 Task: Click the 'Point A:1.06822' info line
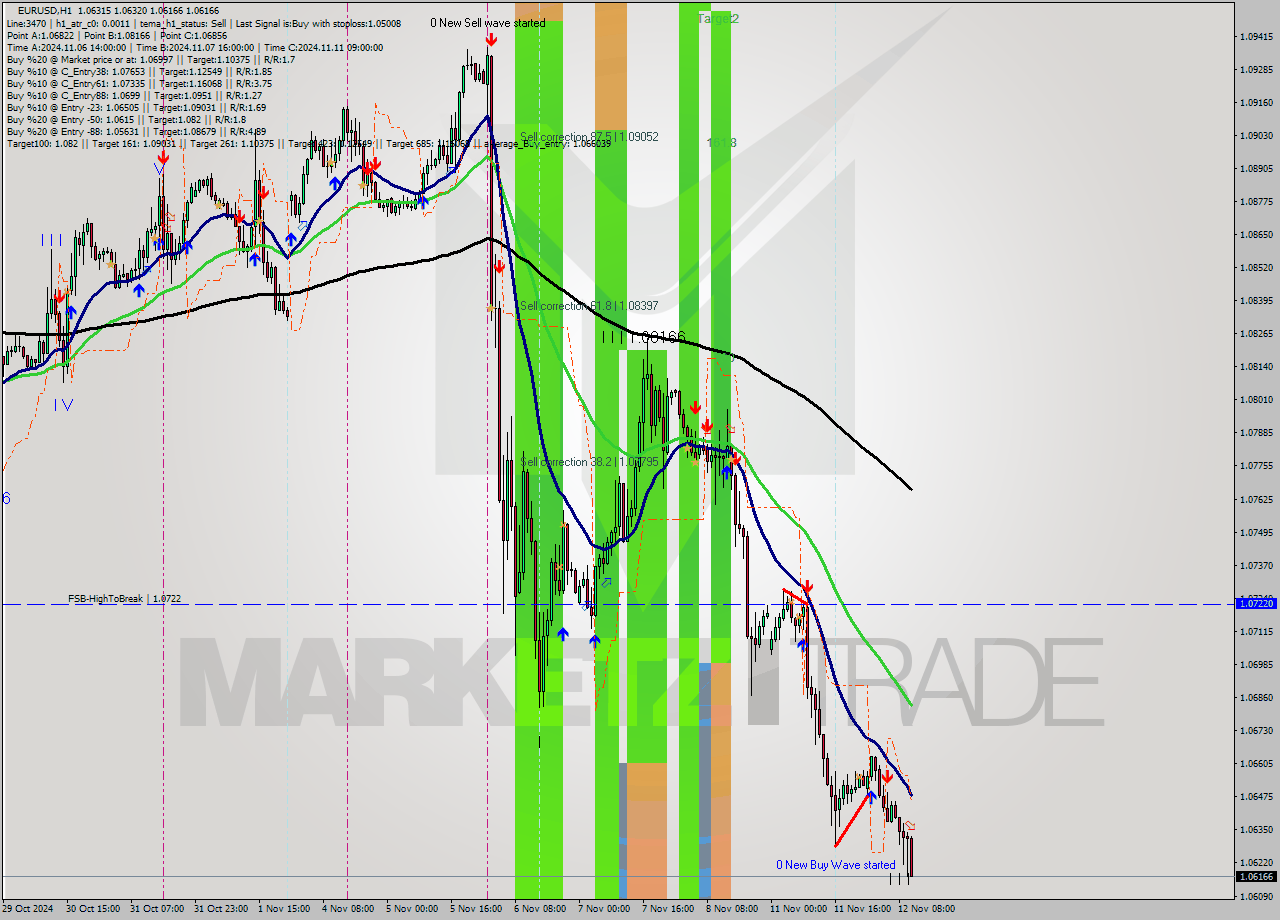(116, 35)
